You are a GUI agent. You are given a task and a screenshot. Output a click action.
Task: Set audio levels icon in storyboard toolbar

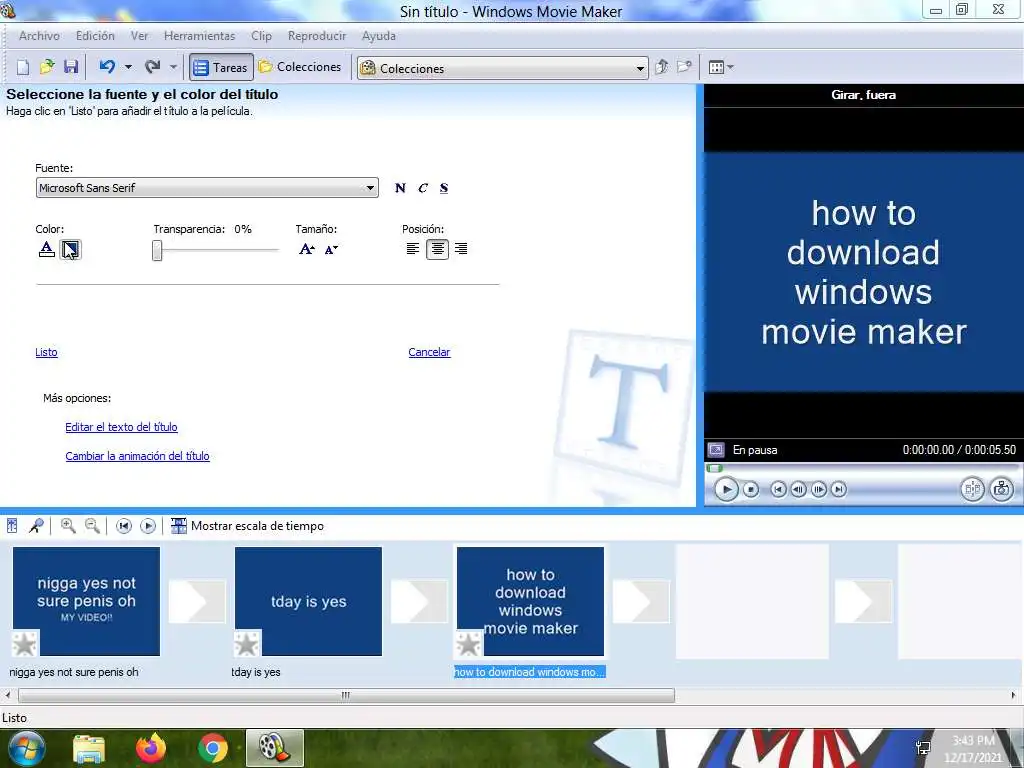coord(12,526)
